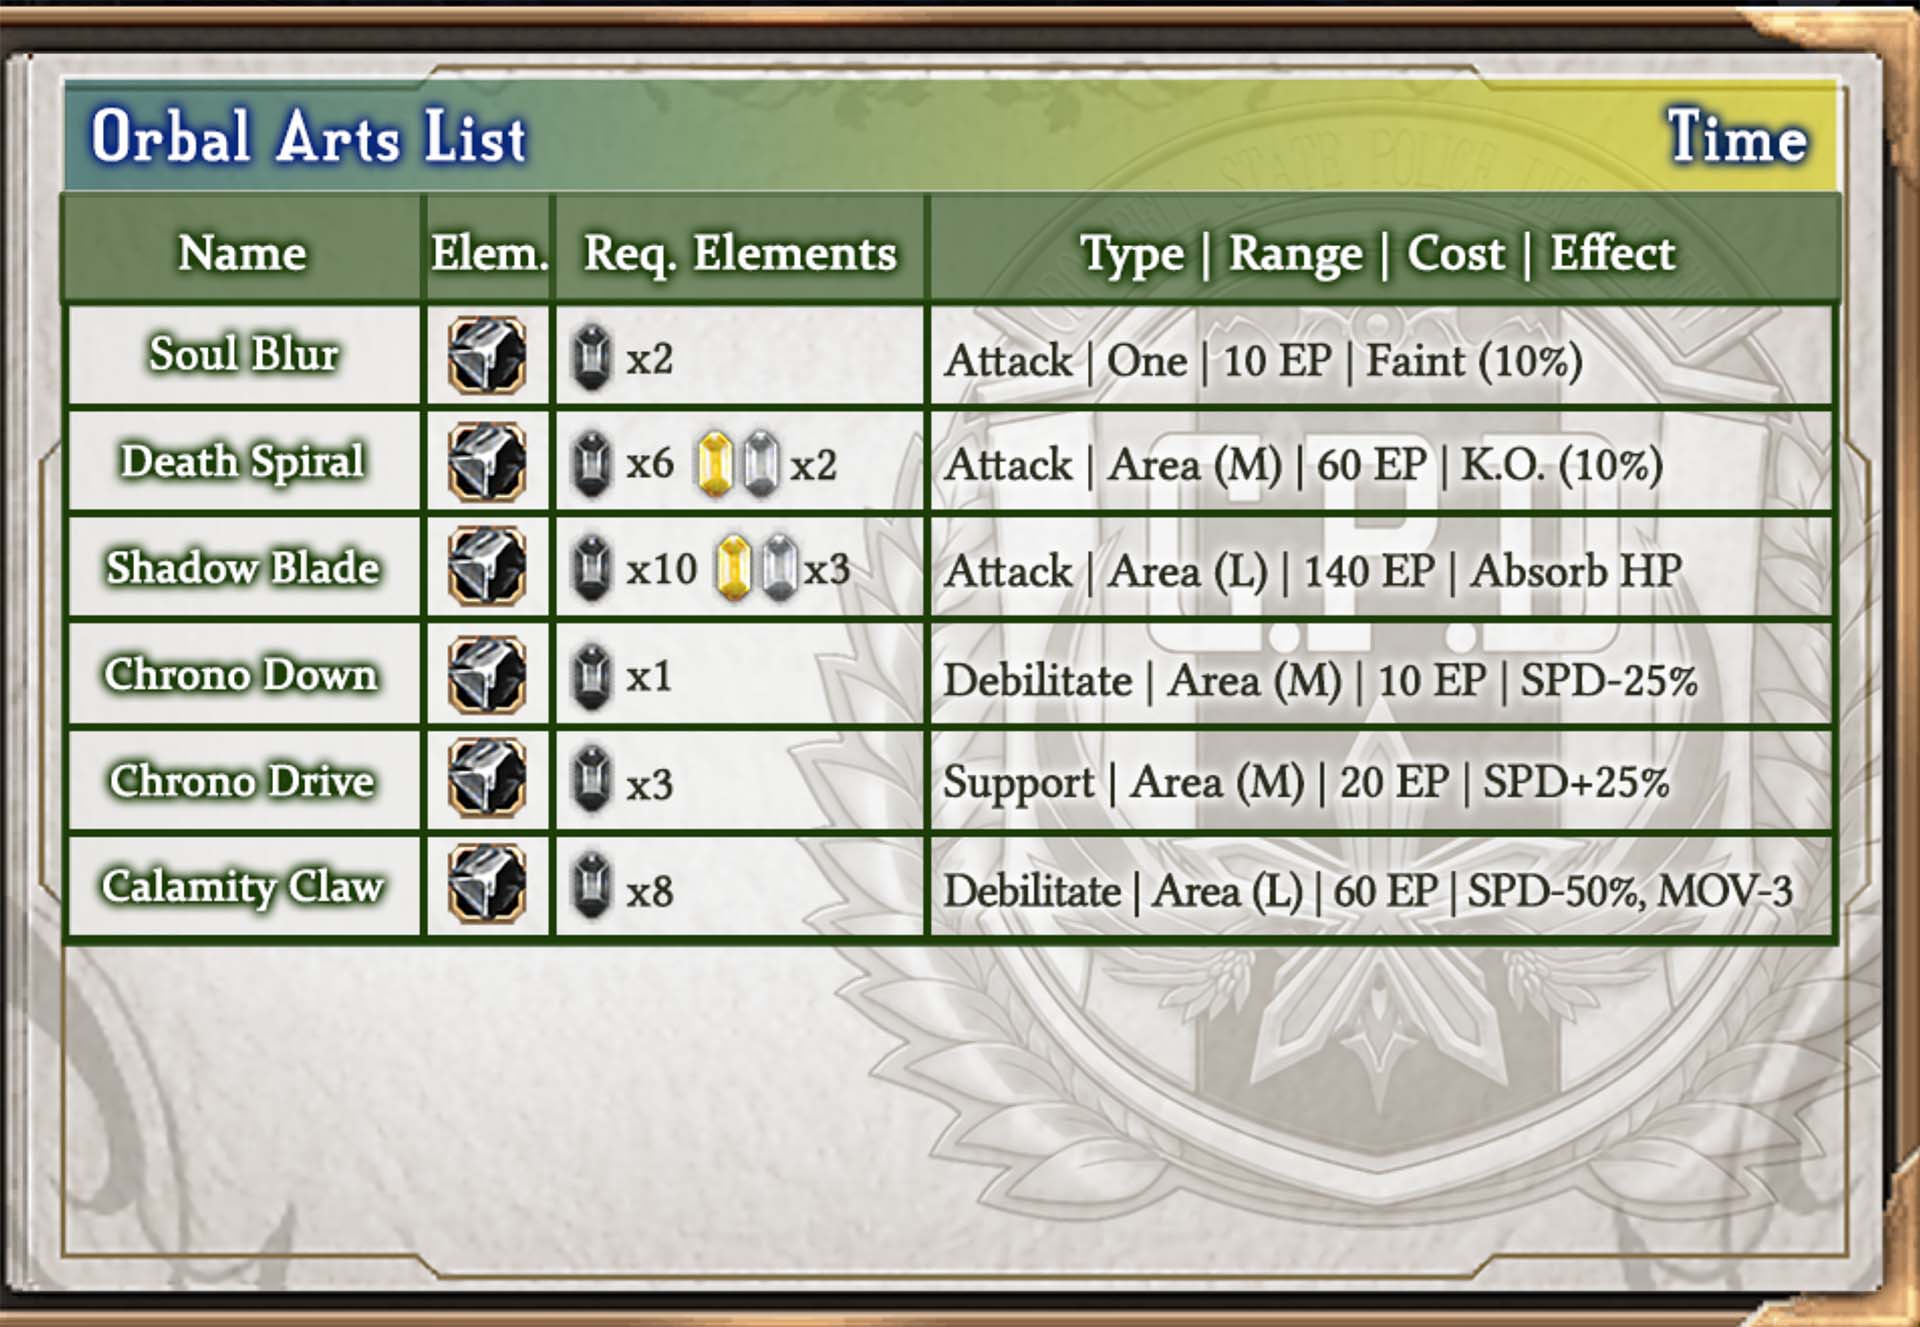Choose the Shadow Blade art entry
Image resolution: width=1920 pixels, height=1327 pixels.
coord(243,567)
